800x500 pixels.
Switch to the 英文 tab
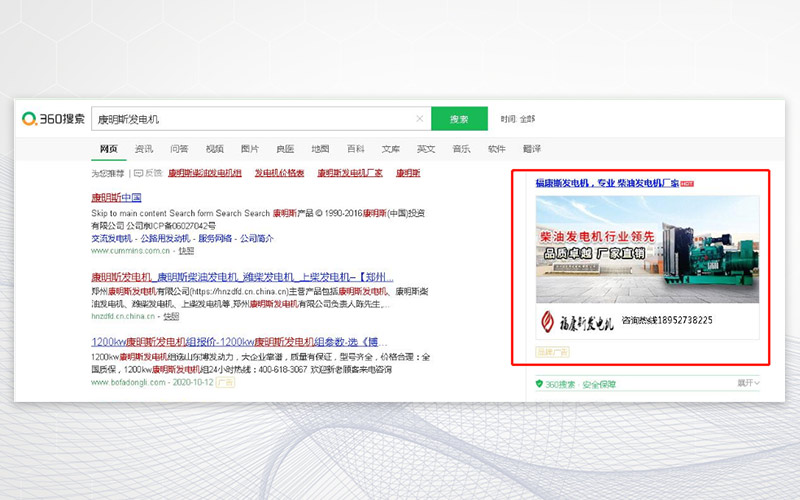click(x=426, y=149)
